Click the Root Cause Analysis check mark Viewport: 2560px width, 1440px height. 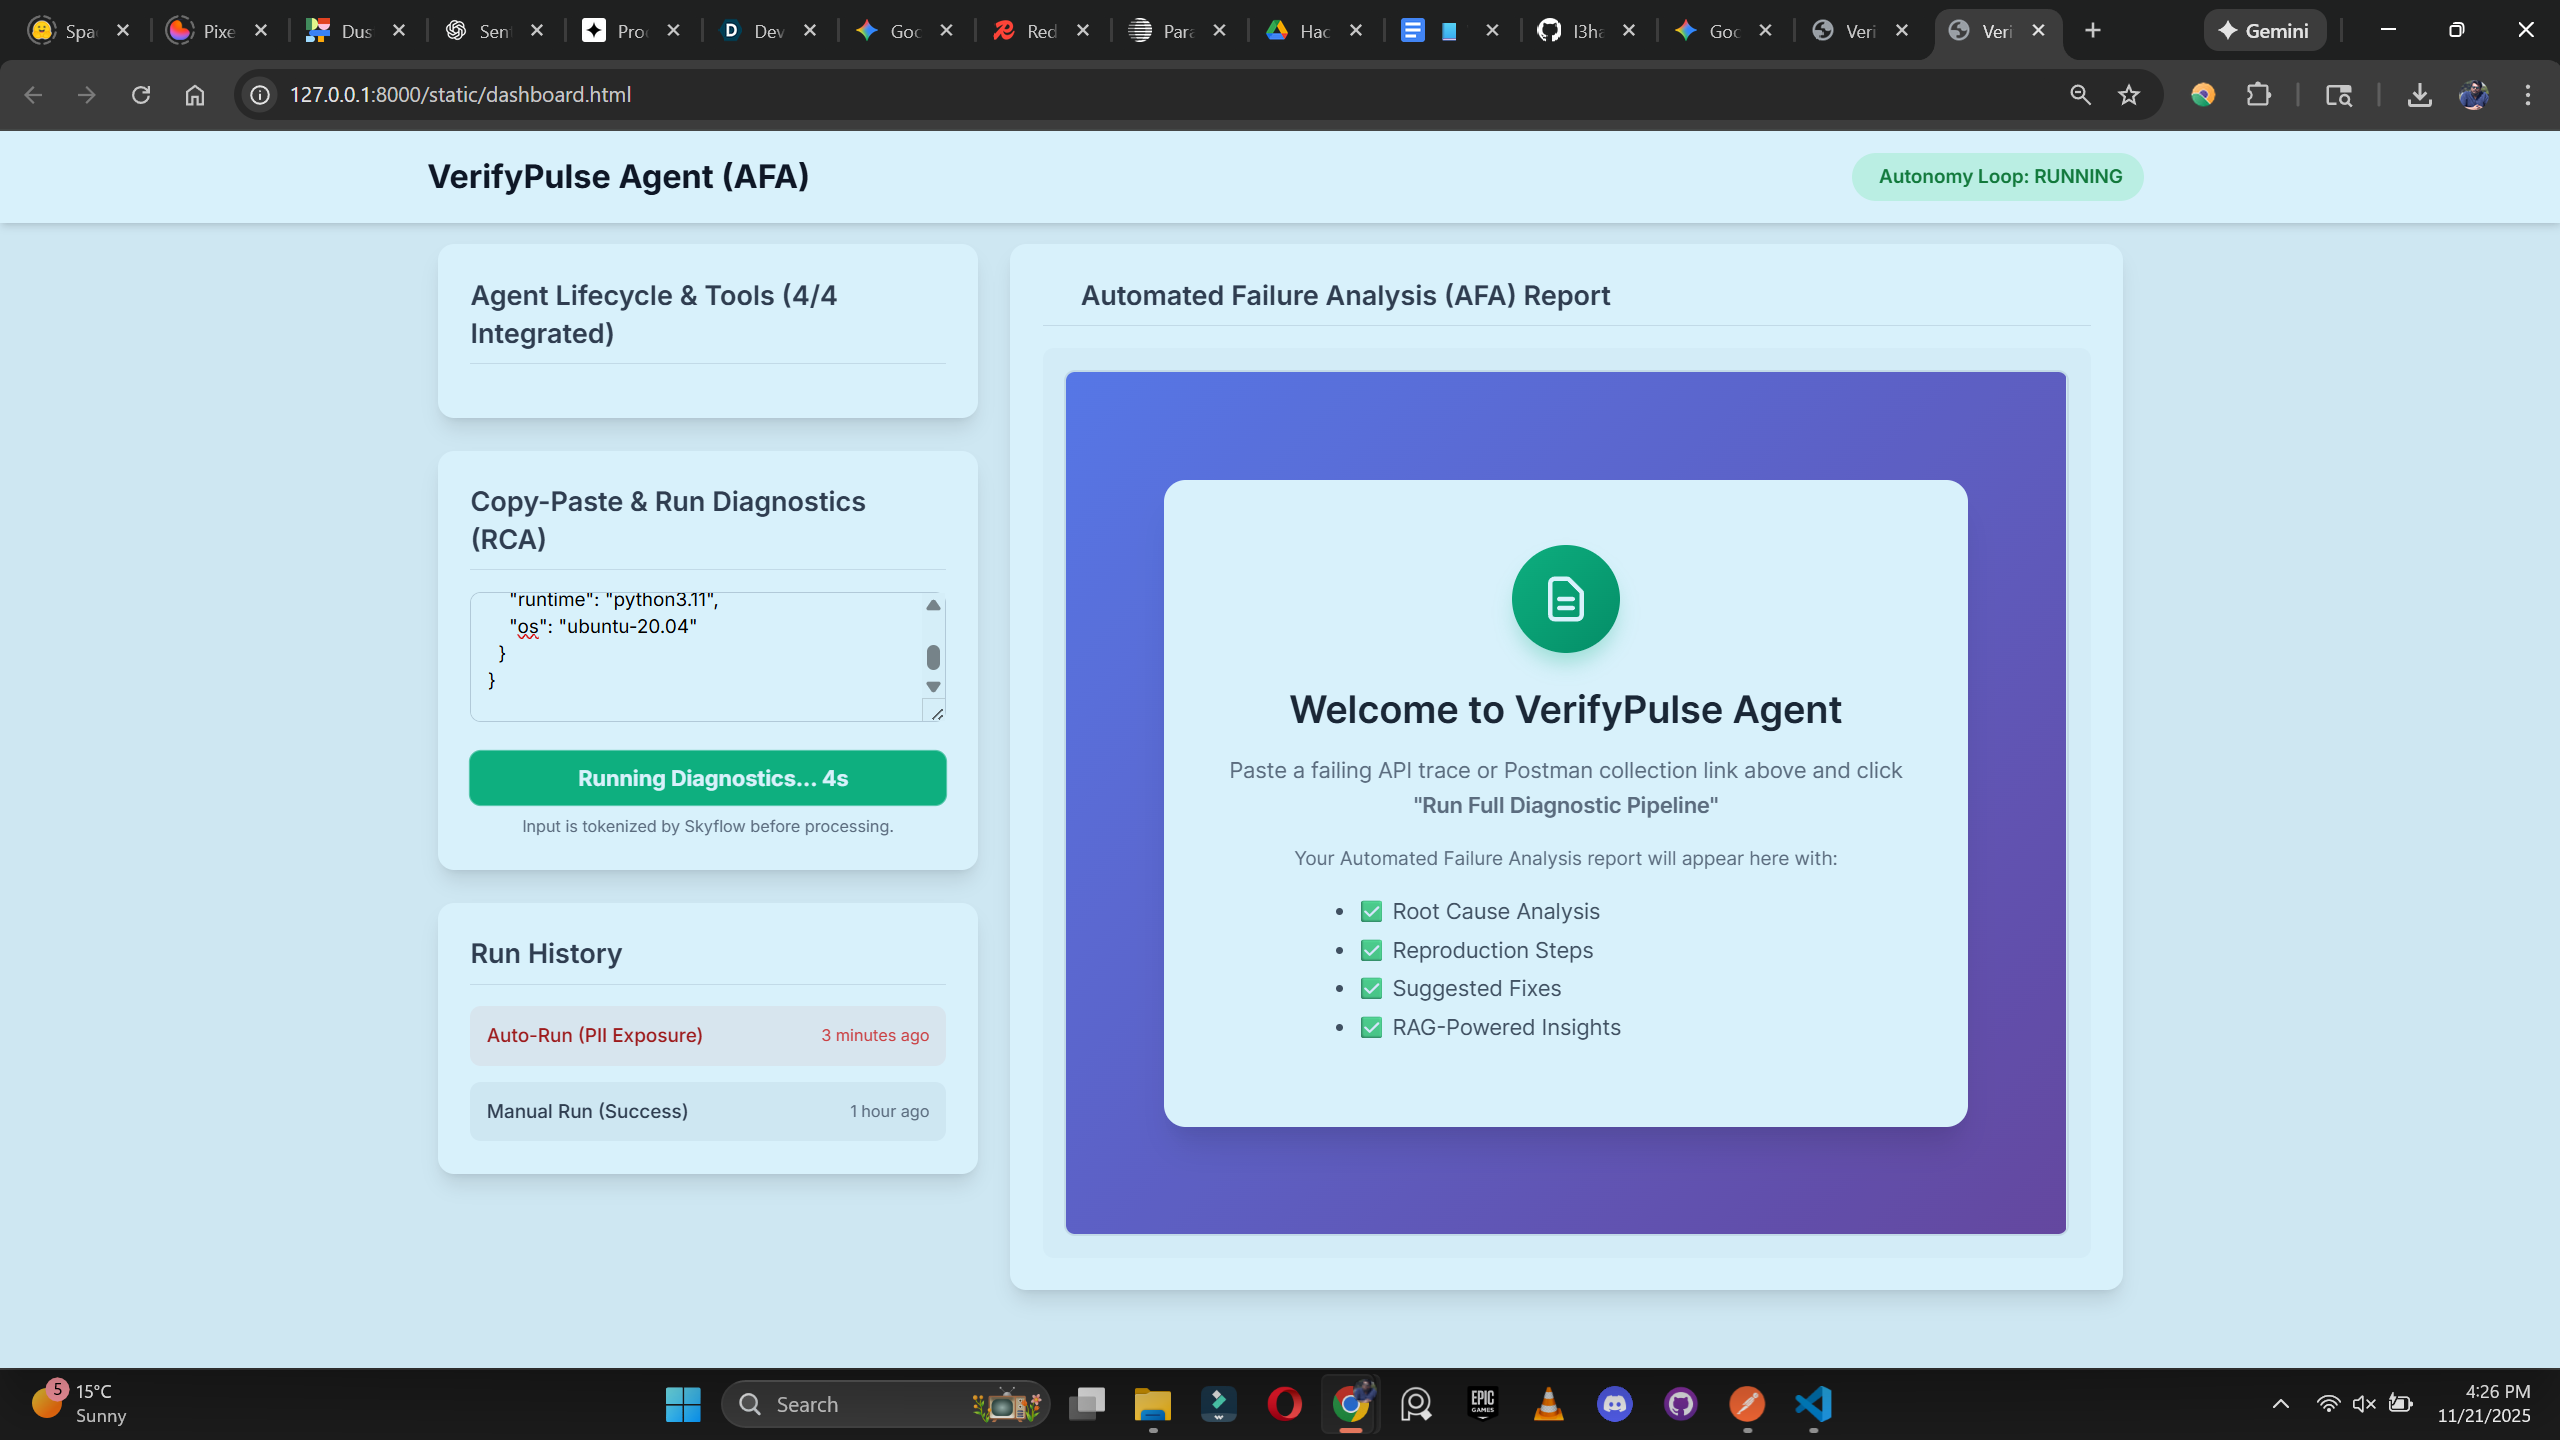1371,911
